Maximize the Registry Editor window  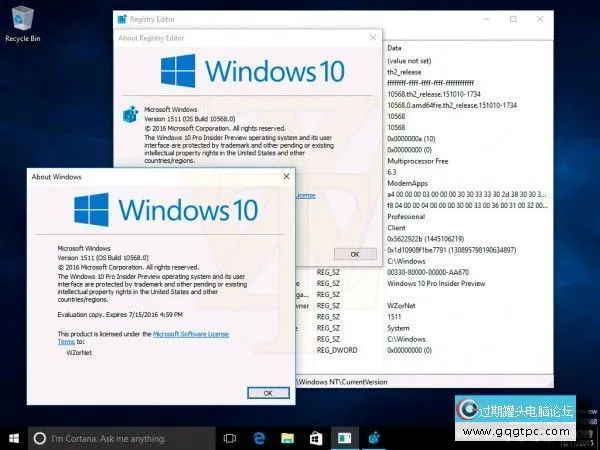pyautogui.click(x=513, y=19)
